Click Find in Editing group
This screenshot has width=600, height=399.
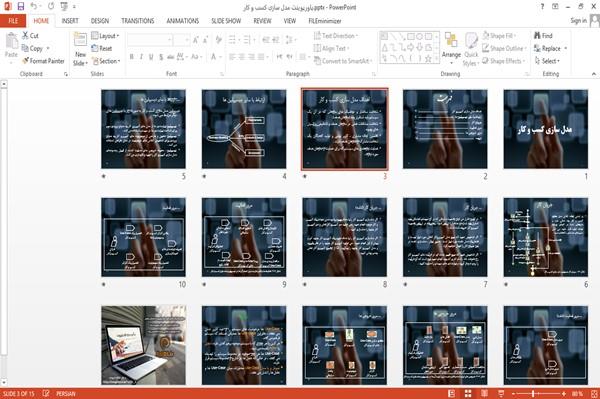[x=543, y=36]
